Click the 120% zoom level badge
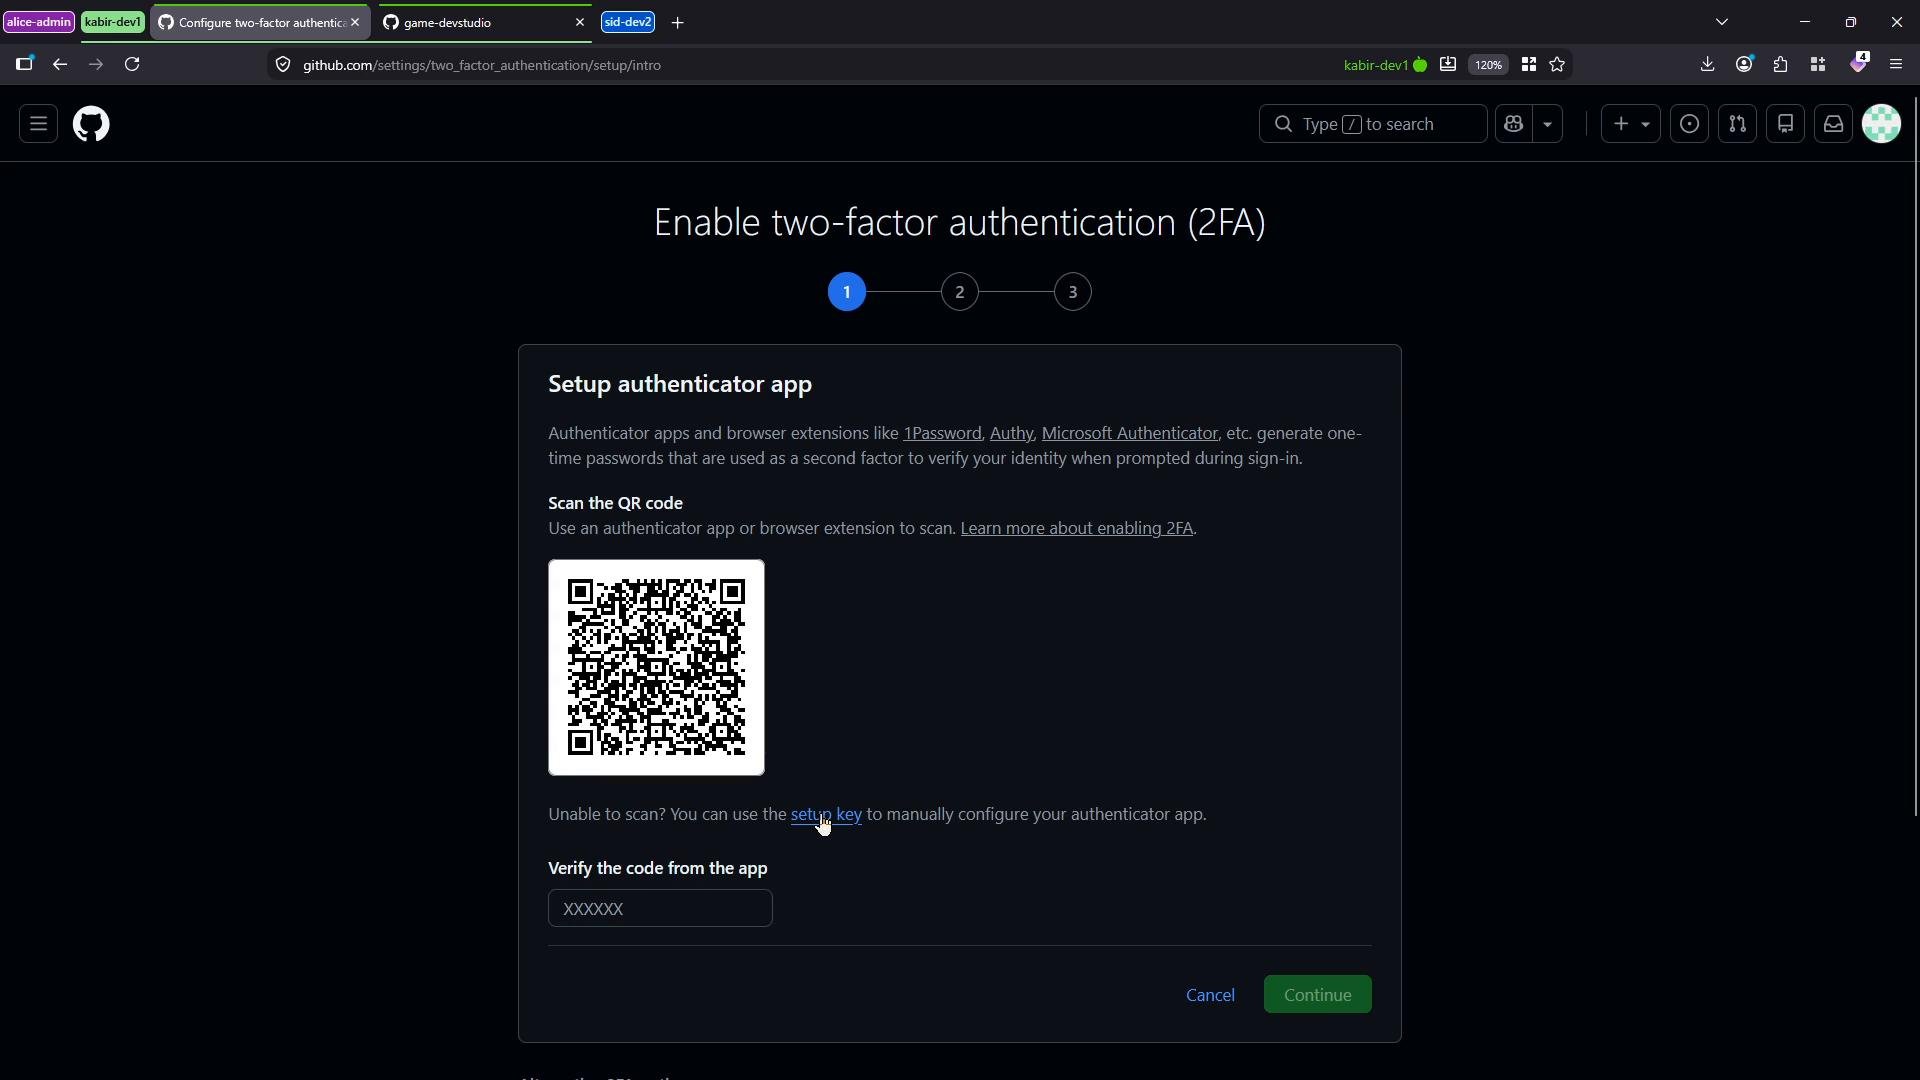Viewport: 1920px width, 1080px height. coord(1488,65)
